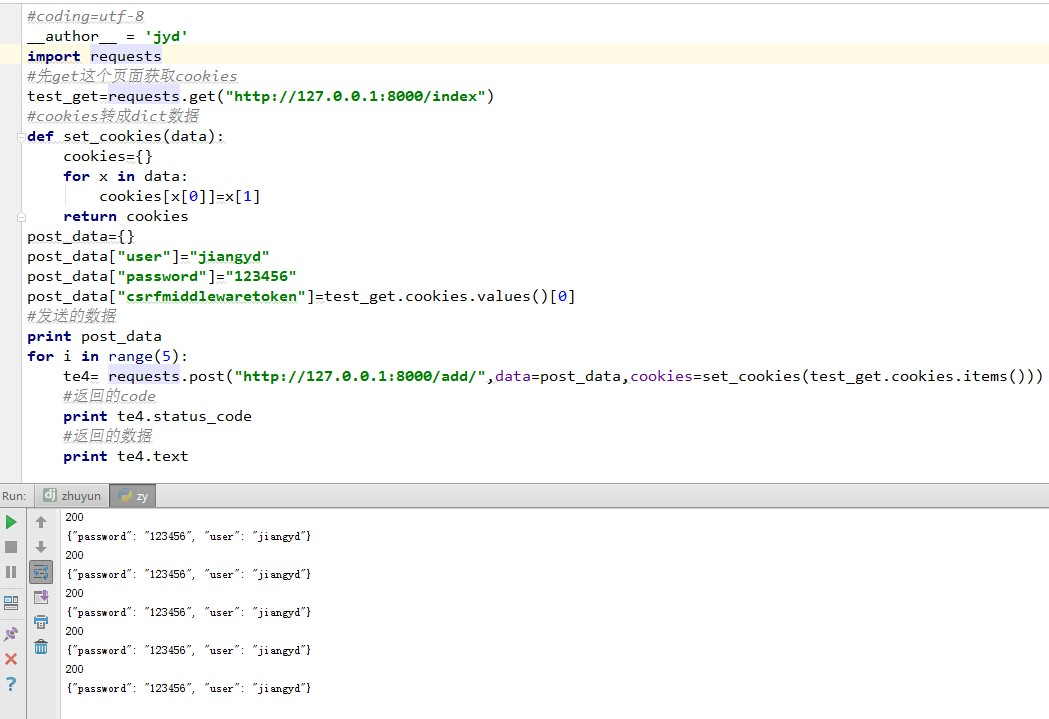Click the '#返回的数据' comment

(108, 437)
